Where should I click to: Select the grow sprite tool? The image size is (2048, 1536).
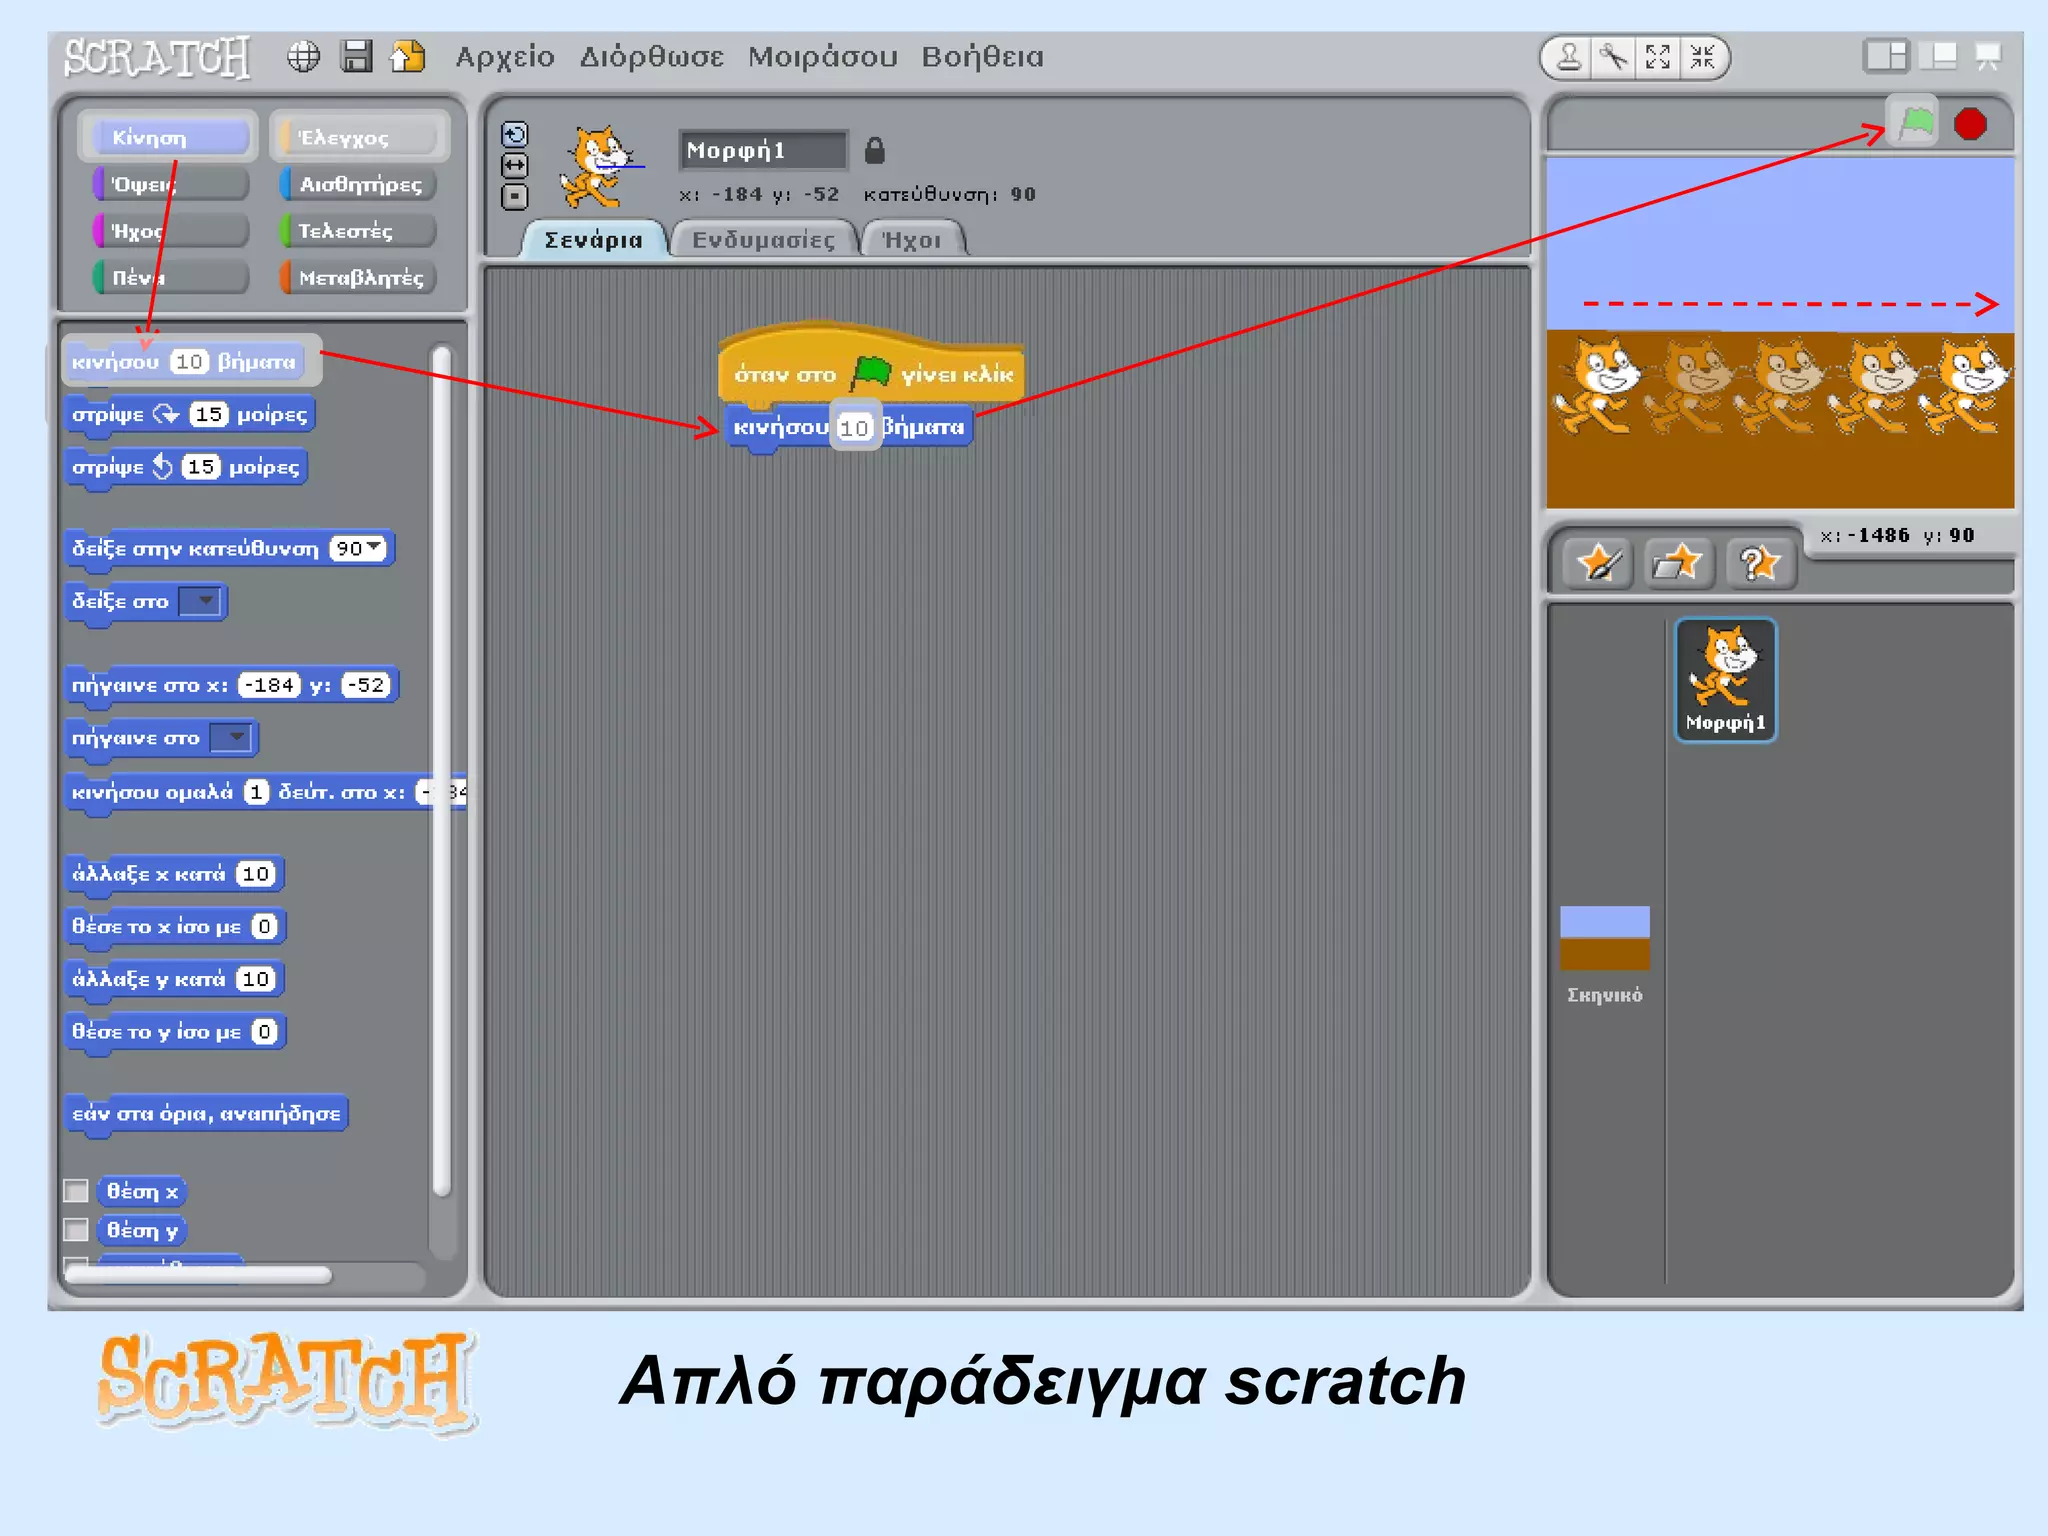[1658, 57]
